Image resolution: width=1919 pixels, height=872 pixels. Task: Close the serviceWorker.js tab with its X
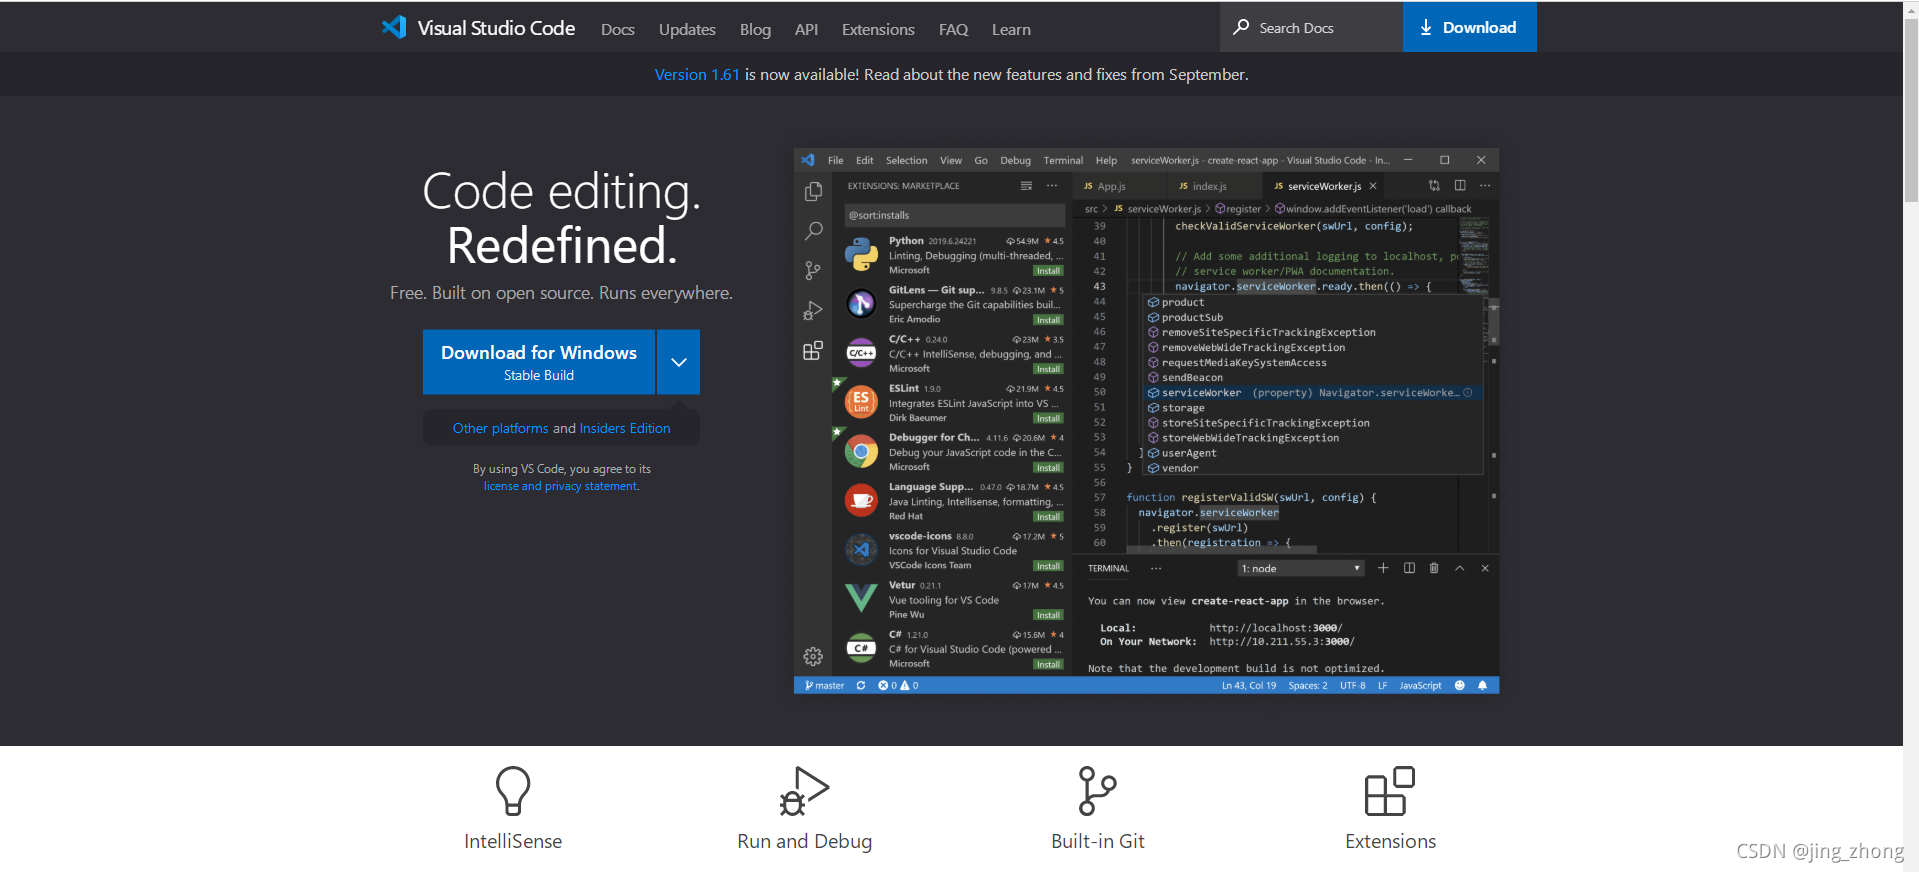pos(1373,186)
